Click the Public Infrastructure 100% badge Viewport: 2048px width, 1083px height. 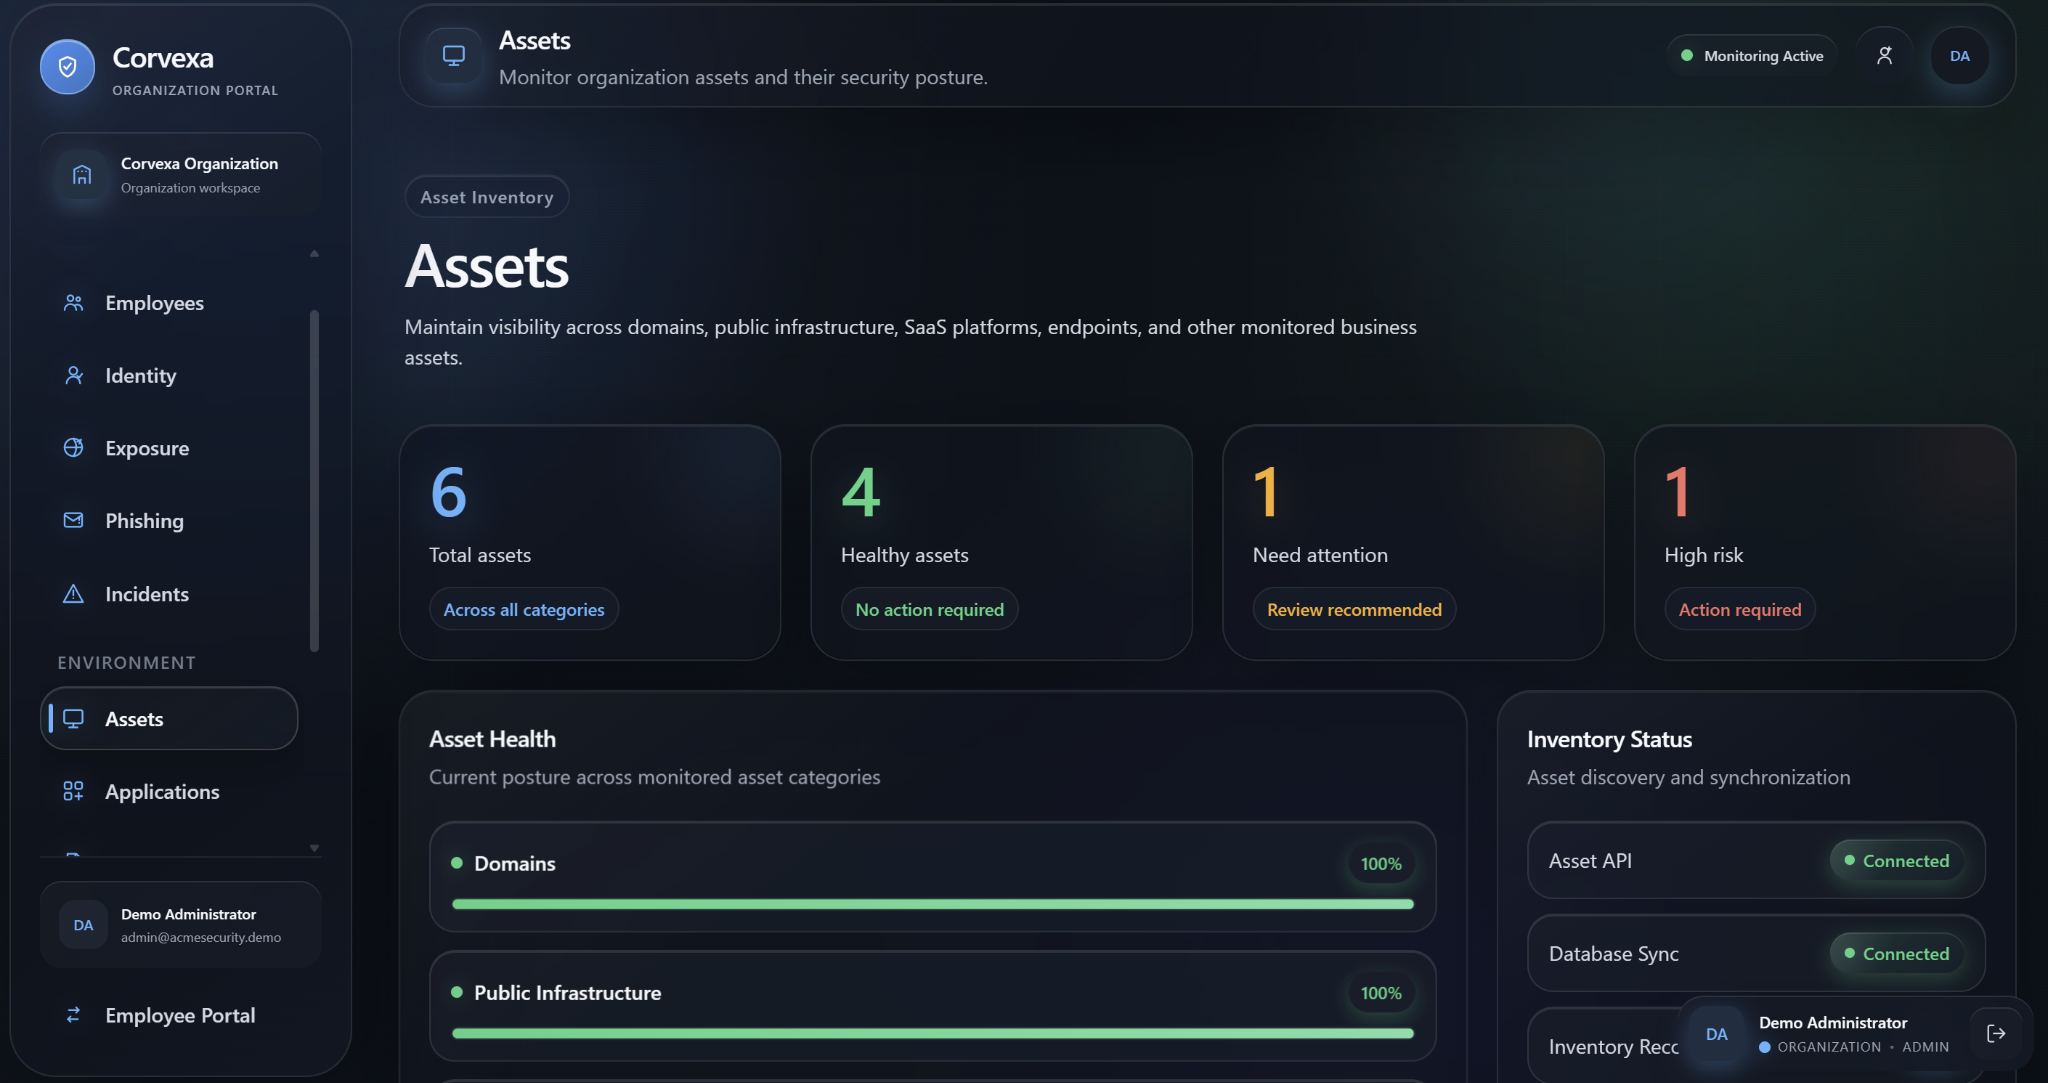[1381, 993]
